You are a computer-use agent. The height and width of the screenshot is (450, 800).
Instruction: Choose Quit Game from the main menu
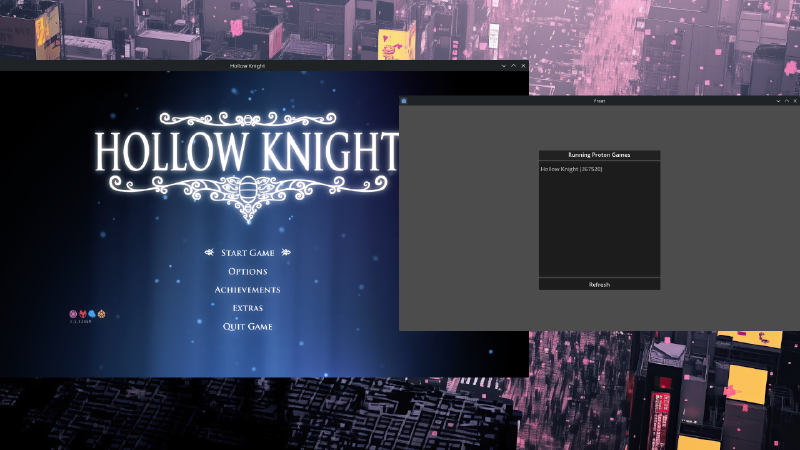[x=247, y=327]
